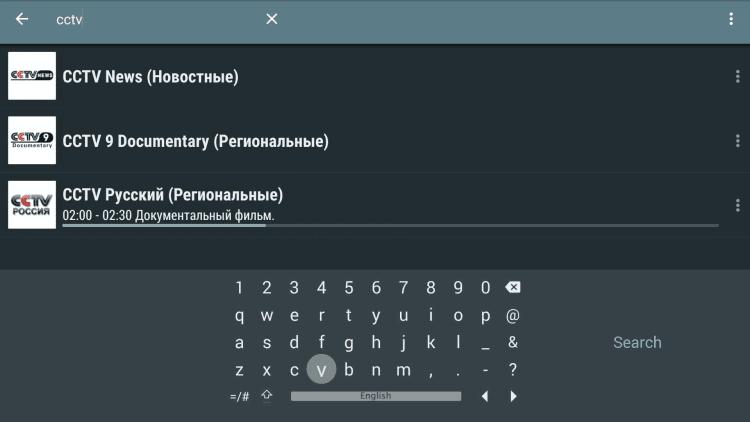Open CCTV News (Новостные) channel
The width and height of the screenshot is (750, 422).
click(150, 77)
